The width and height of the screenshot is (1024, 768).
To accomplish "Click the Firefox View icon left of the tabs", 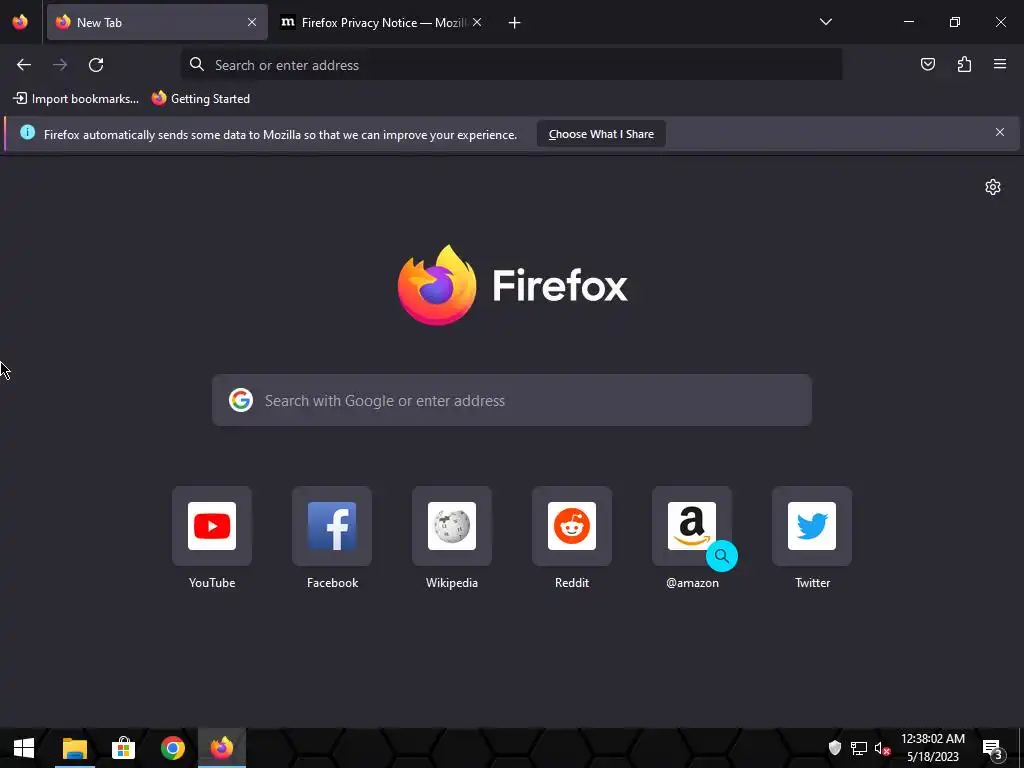I will (x=20, y=22).
